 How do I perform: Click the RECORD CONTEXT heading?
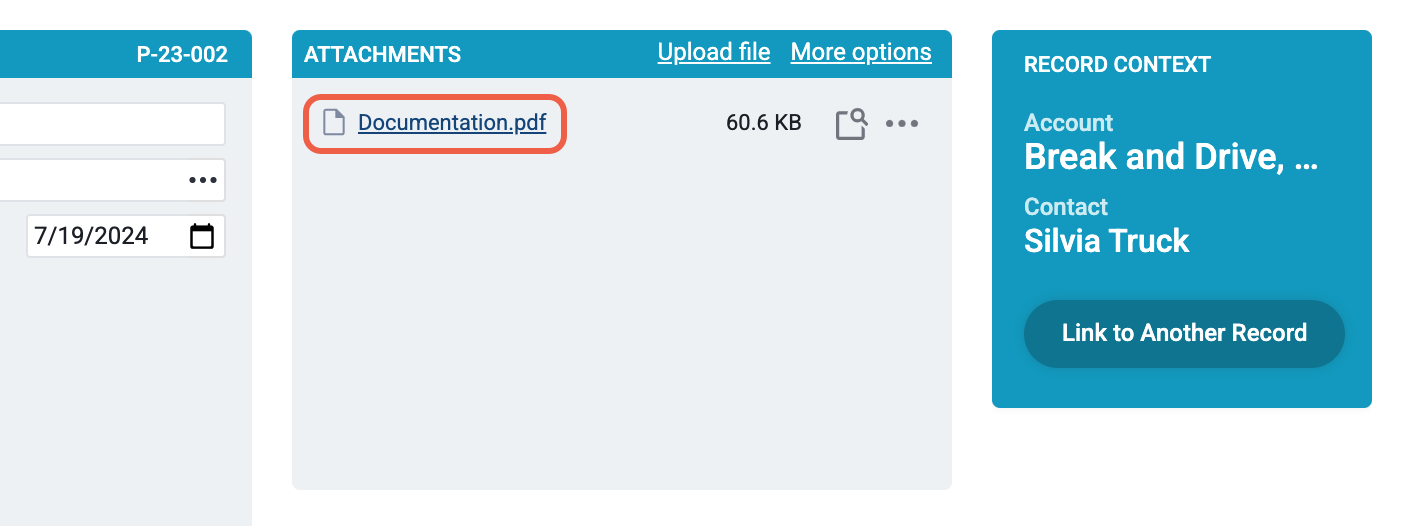click(1118, 64)
